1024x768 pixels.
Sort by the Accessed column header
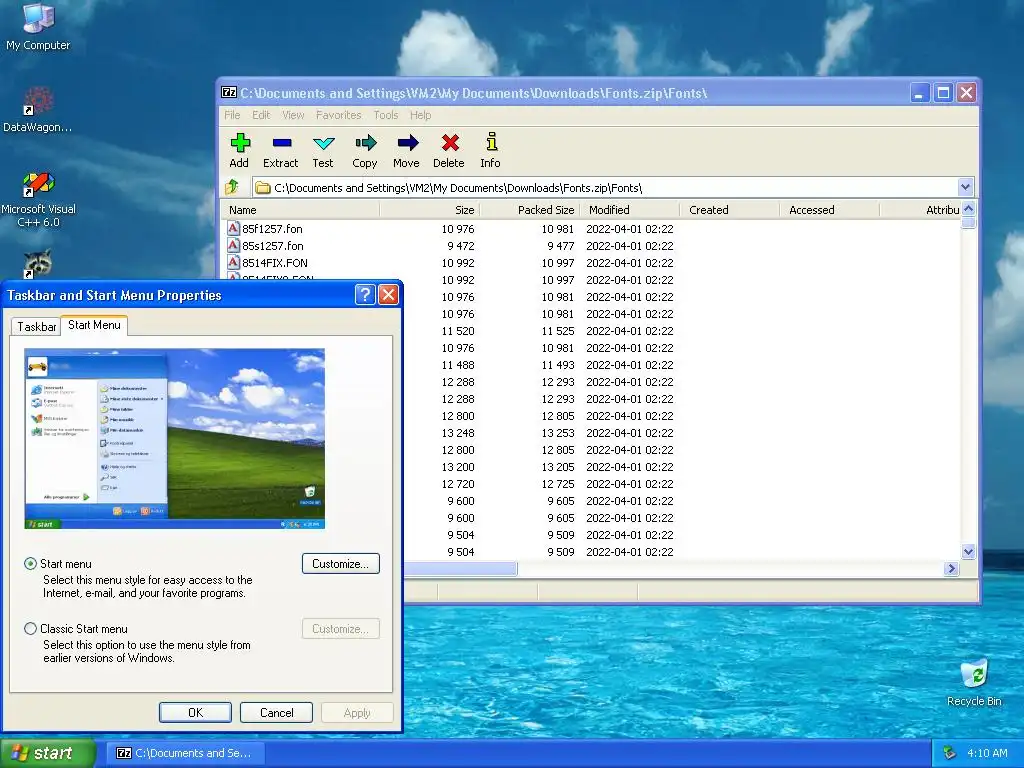(x=829, y=210)
